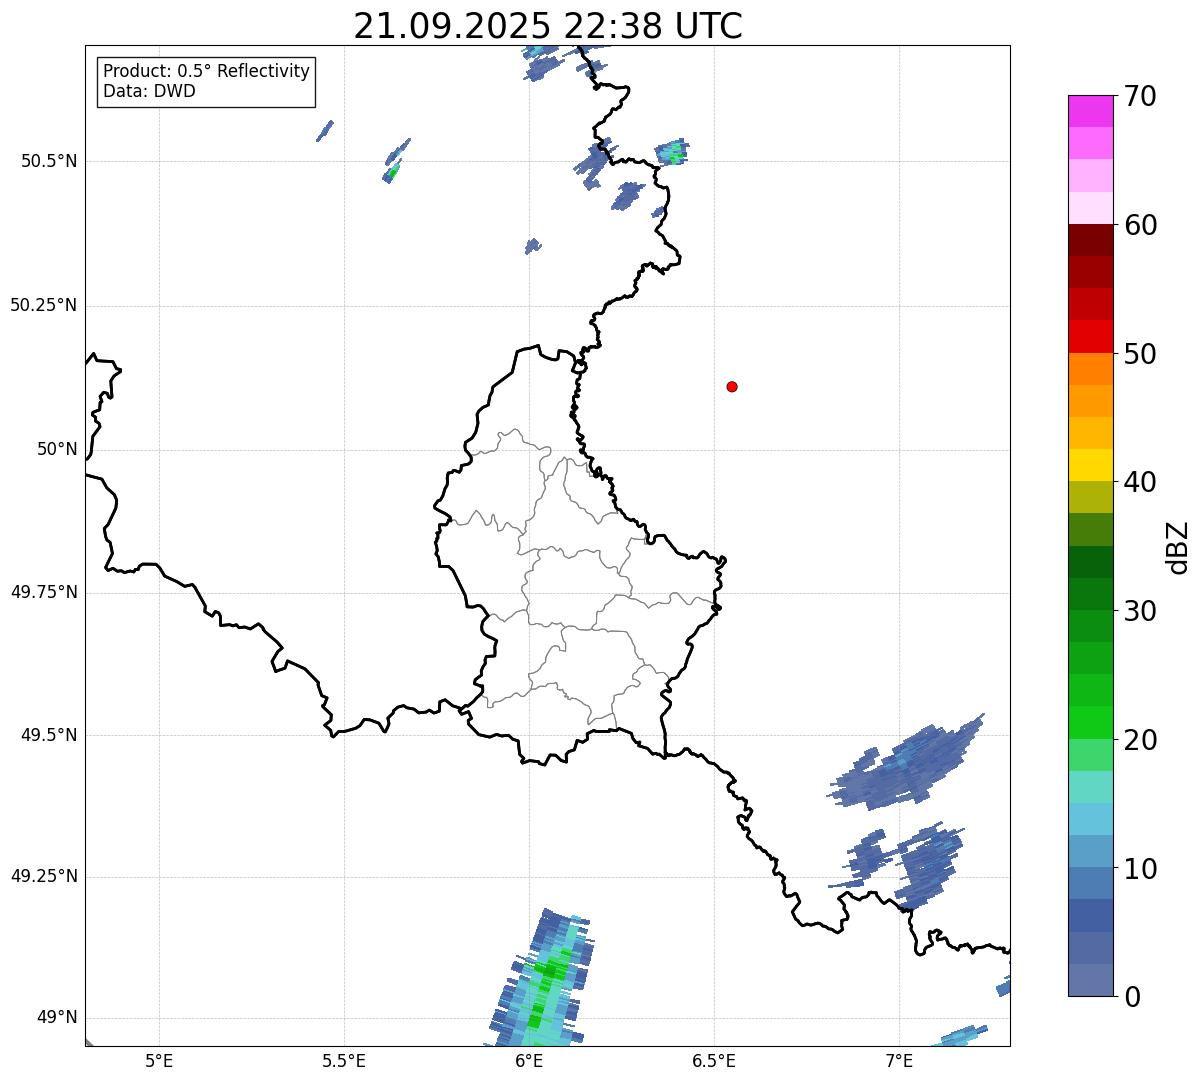
Task: Click the 'Data: DWD' legend text
Action: (149, 91)
